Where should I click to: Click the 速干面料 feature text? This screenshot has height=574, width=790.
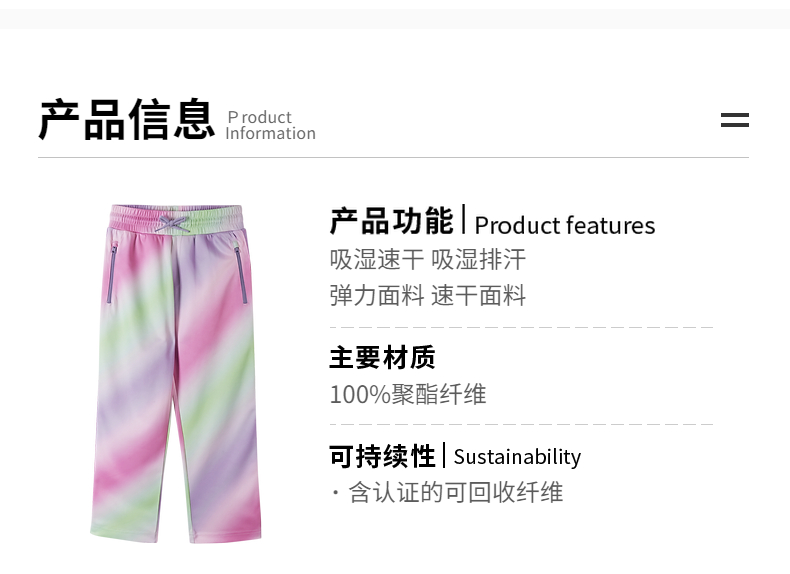(x=478, y=295)
